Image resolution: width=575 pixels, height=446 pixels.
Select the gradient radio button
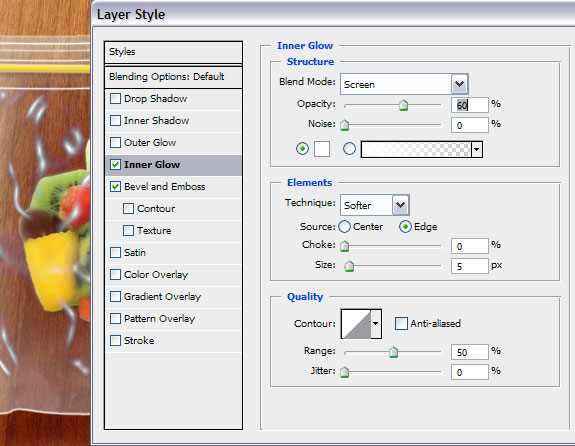coord(349,149)
